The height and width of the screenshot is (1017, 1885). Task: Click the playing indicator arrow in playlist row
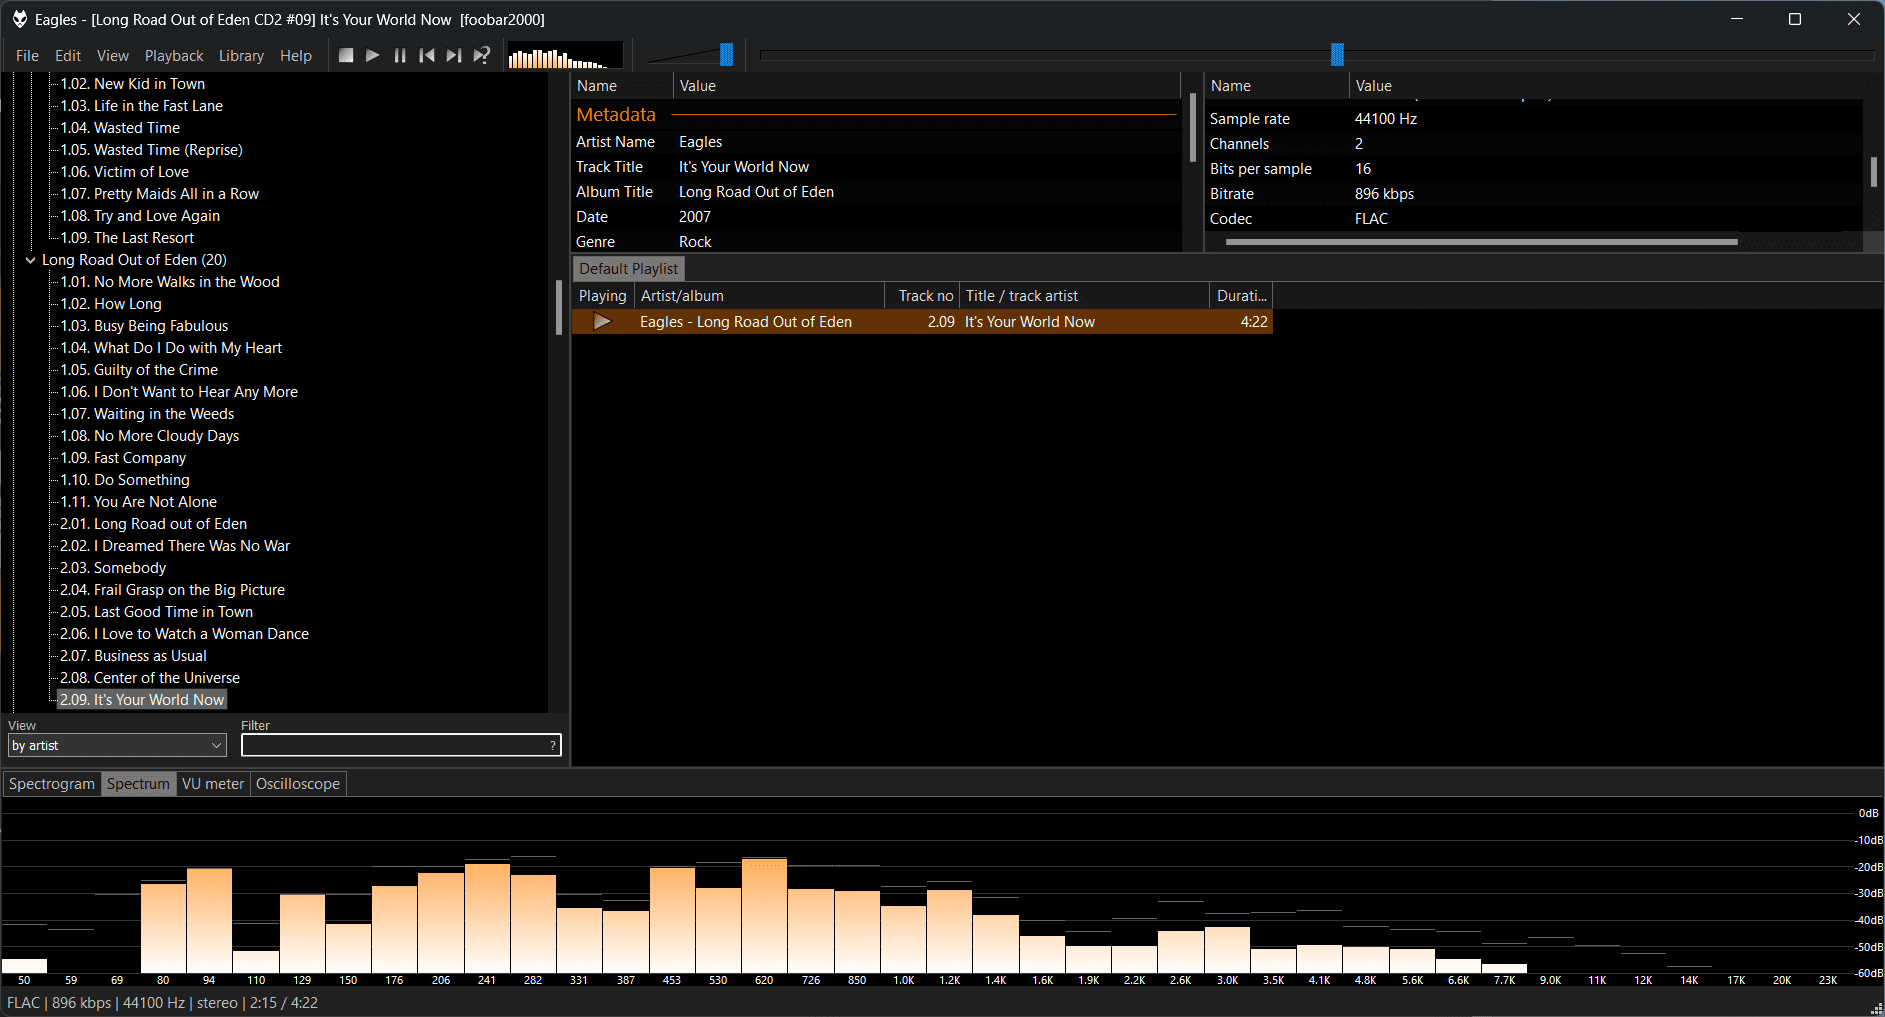602,322
